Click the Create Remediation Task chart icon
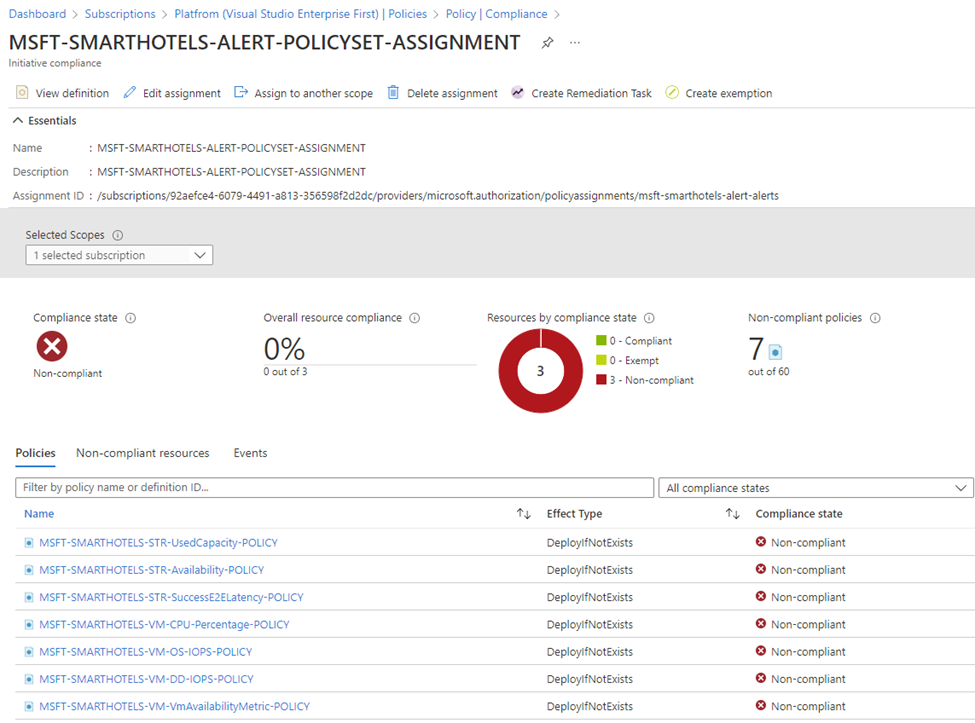The width and height of the screenshot is (975, 723). pos(517,93)
